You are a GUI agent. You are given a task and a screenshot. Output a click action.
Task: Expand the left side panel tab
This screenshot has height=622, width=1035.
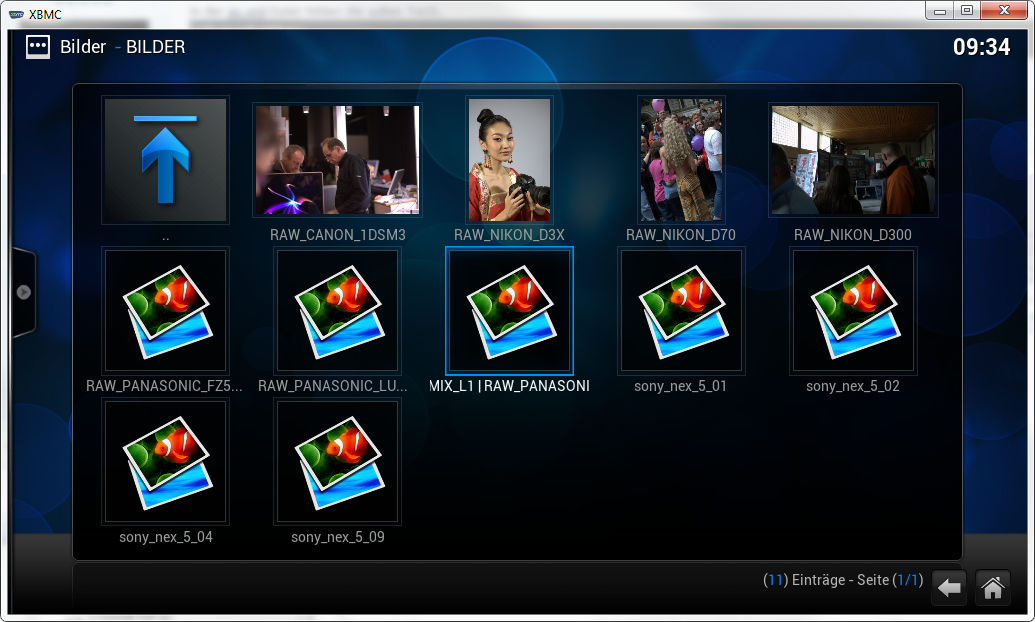tap(24, 292)
